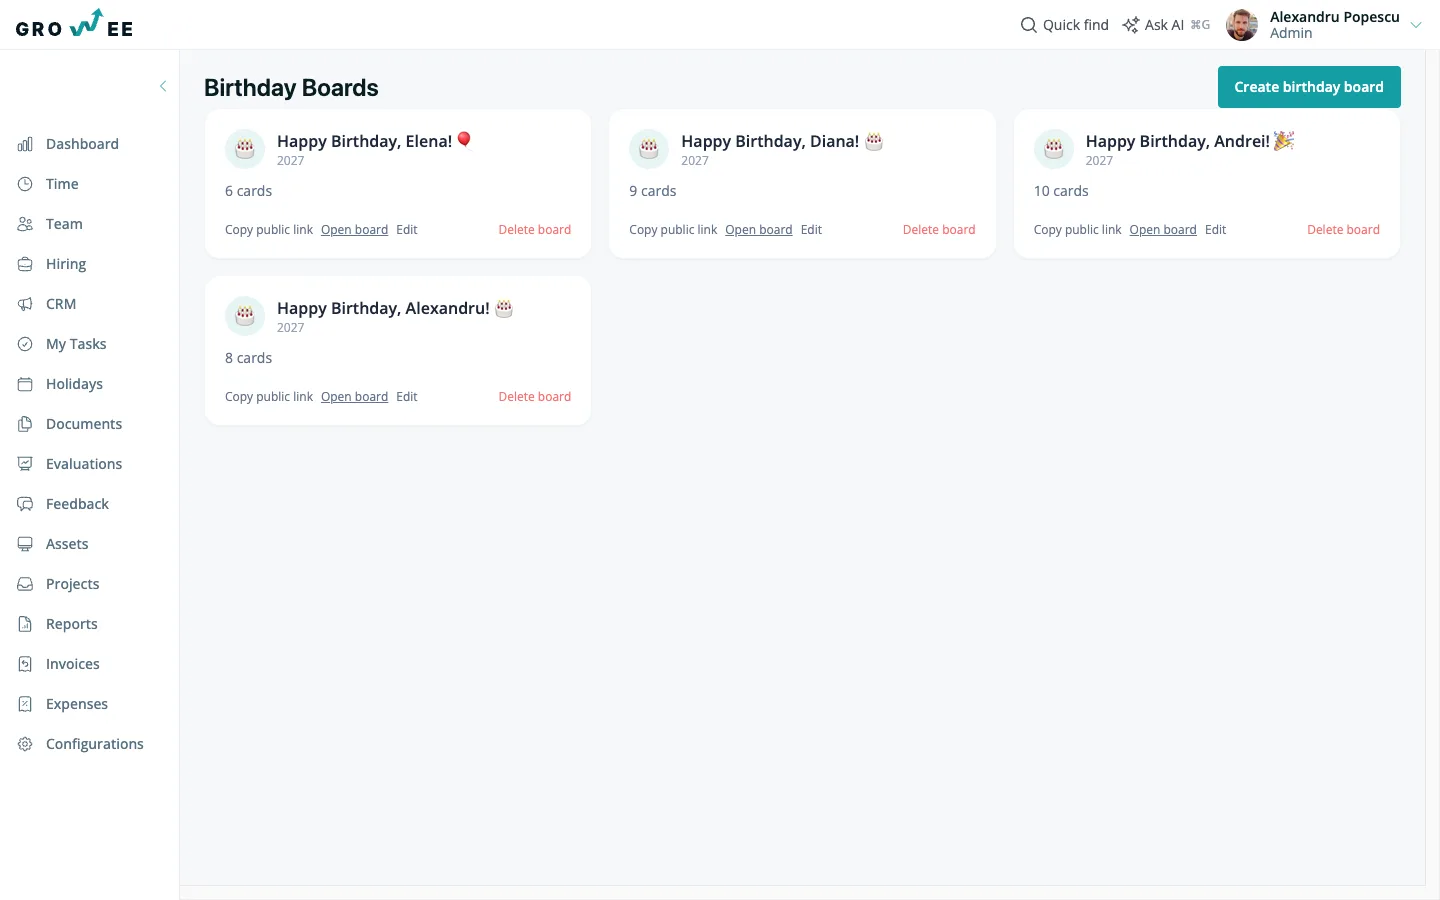This screenshot has height=900, width=1440.
Task: Collapse the sidebar with the chevron
Action: pyautogui.click(x=163, y=86)
